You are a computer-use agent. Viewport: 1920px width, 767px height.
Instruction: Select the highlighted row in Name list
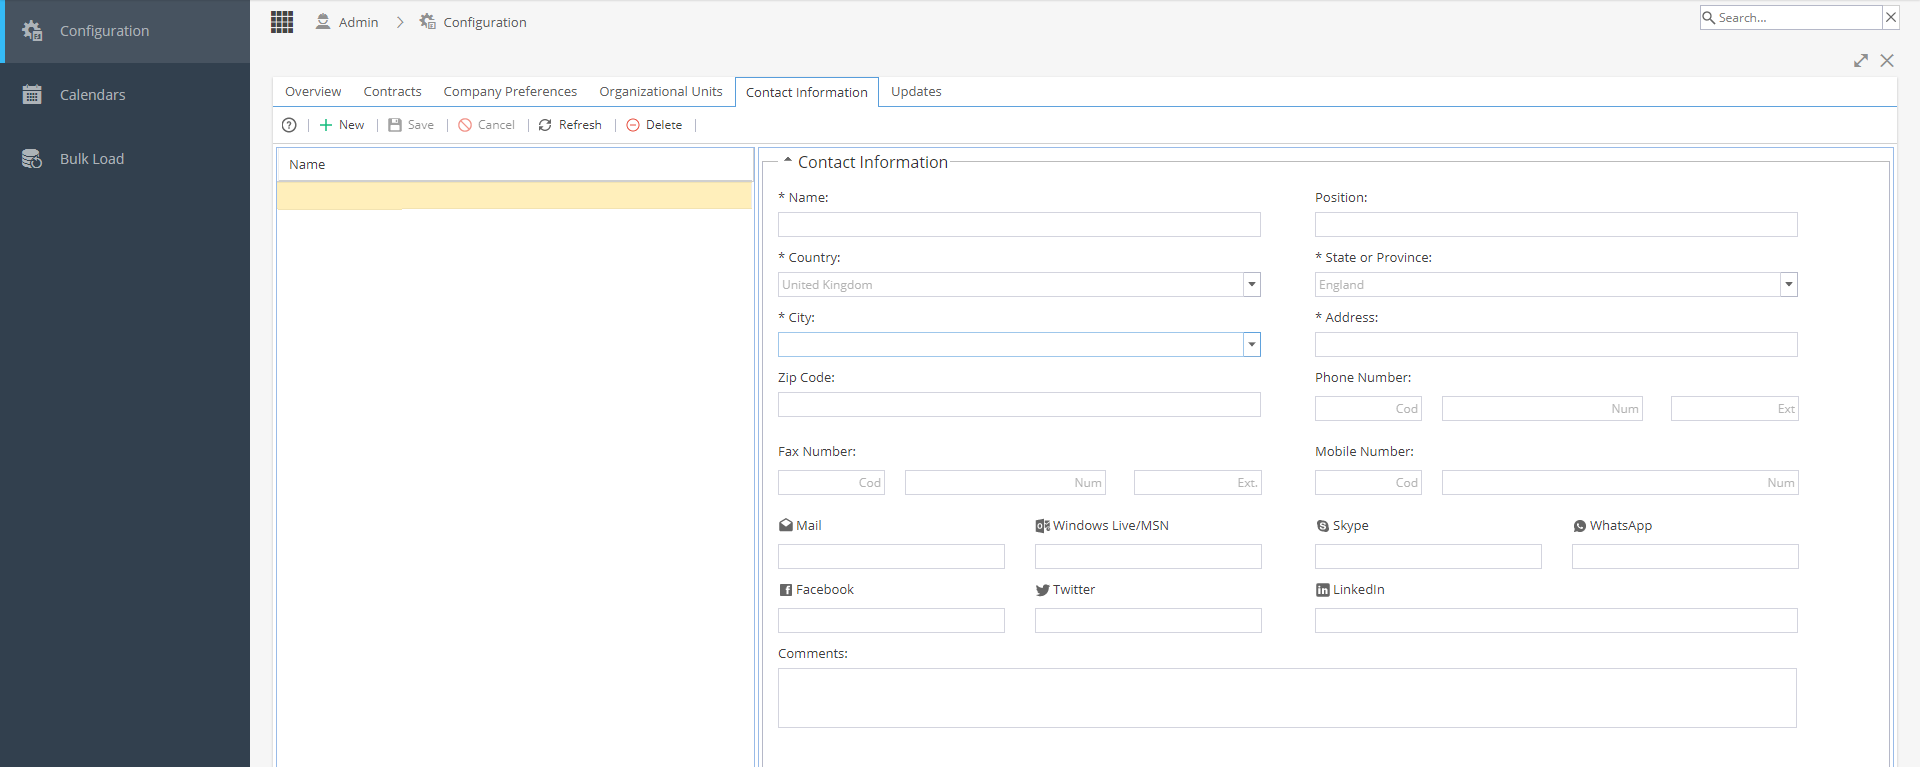(514, 195)
